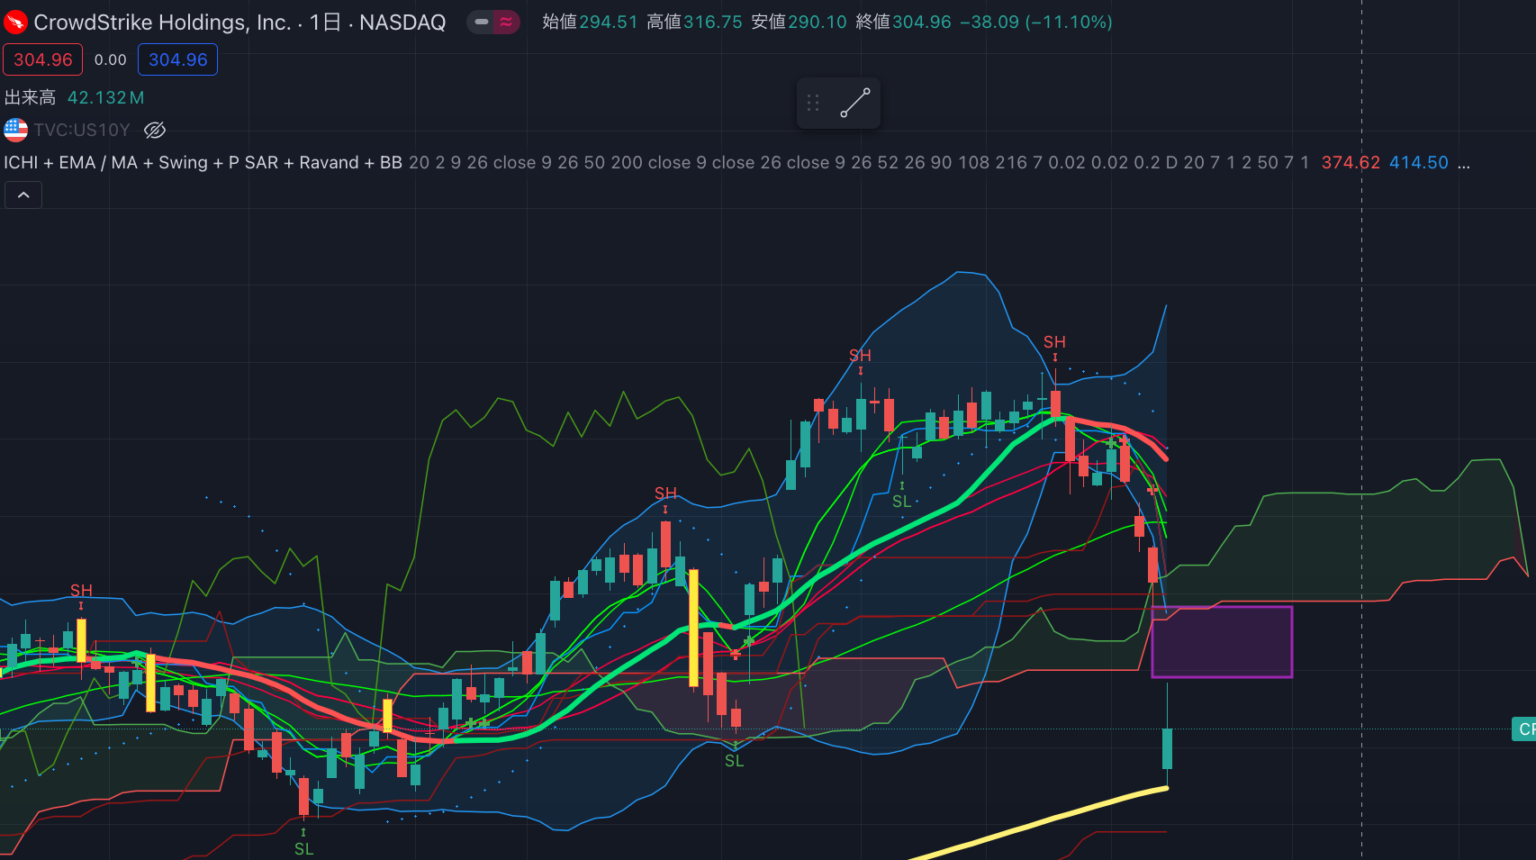Viewport: 1536px width, 860px height.
Task: Open more options at indicator legend end
Action: coord(1463,163)
